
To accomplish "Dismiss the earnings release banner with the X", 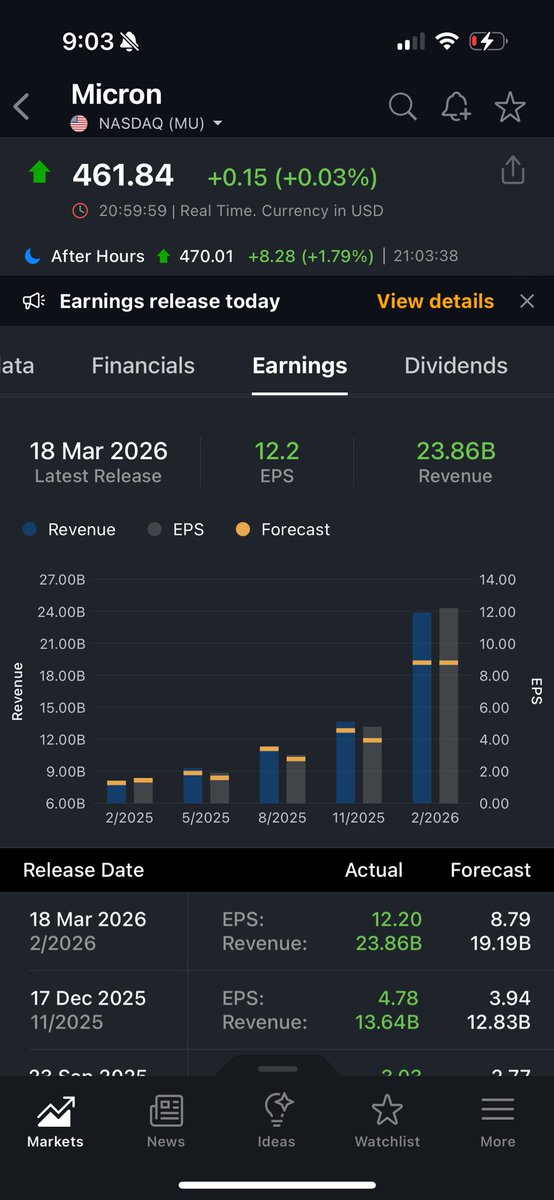I will pyautogui.click(x=527, y=301).
